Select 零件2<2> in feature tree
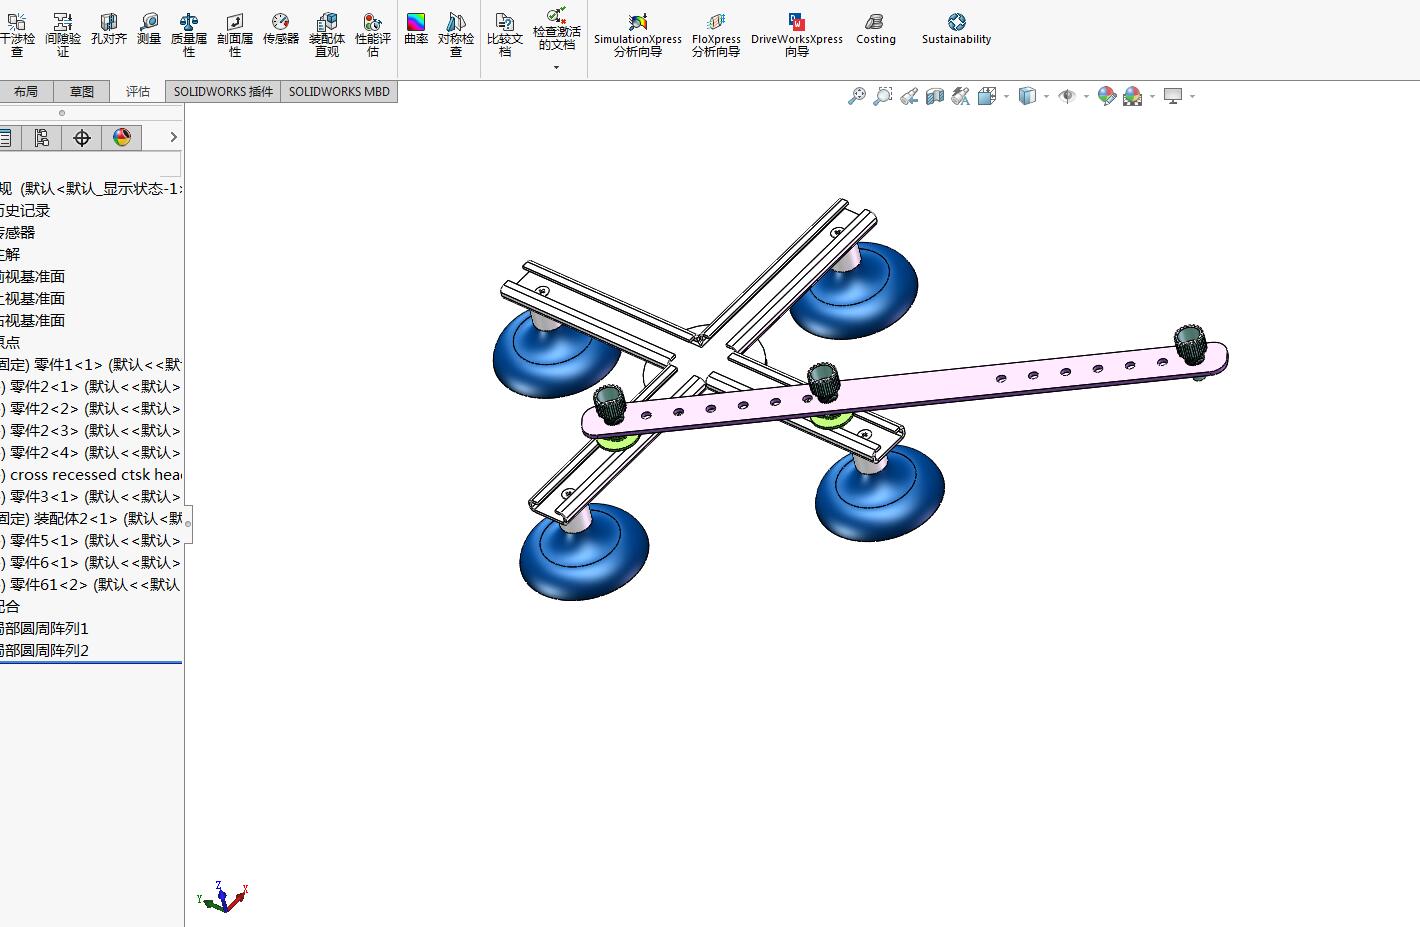 91,409
